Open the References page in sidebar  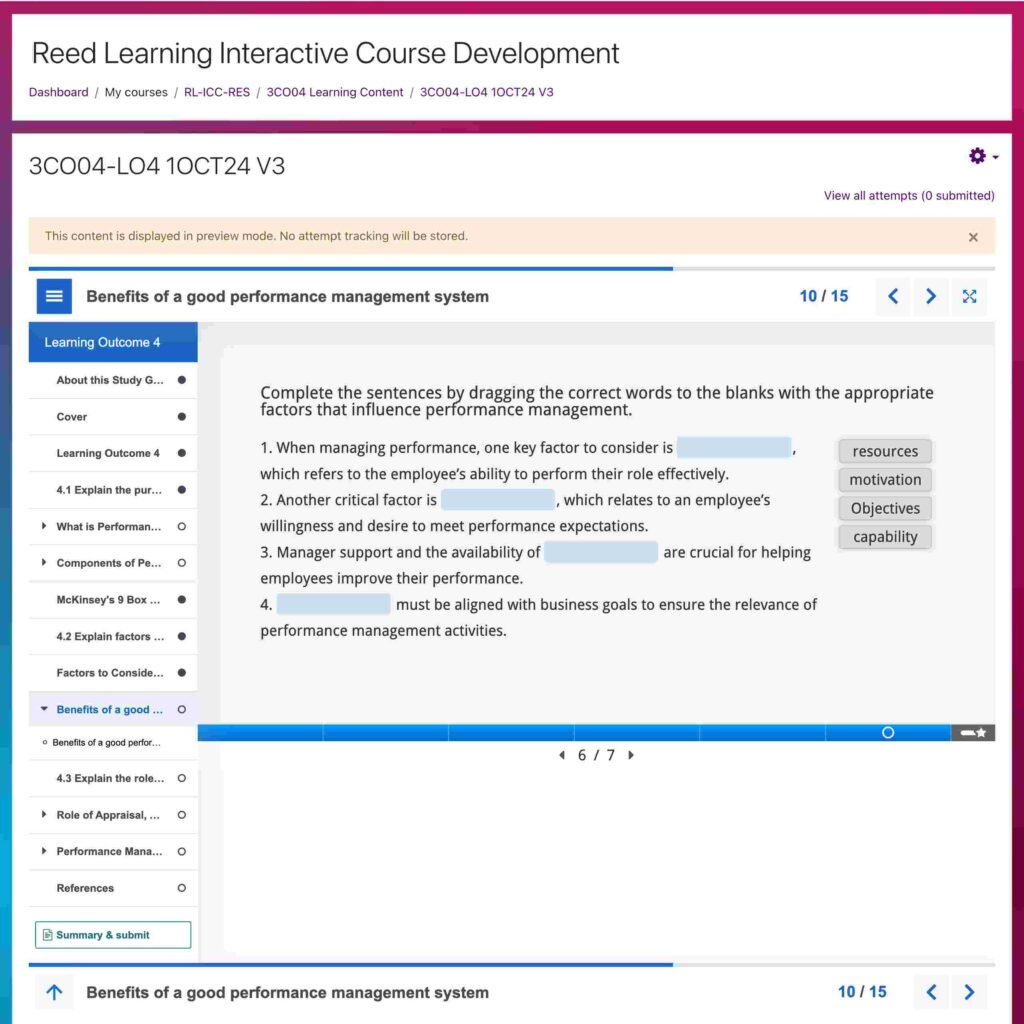[x=85, y=888]
